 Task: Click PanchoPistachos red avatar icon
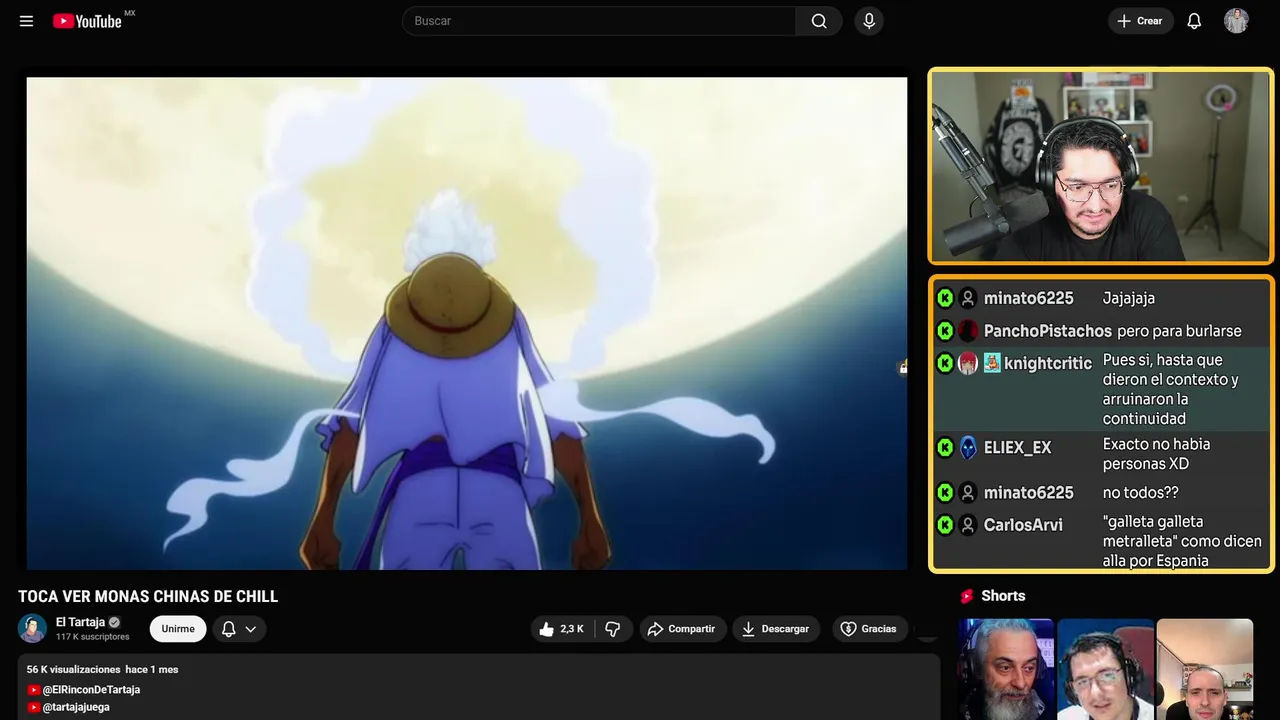(968, 331)
